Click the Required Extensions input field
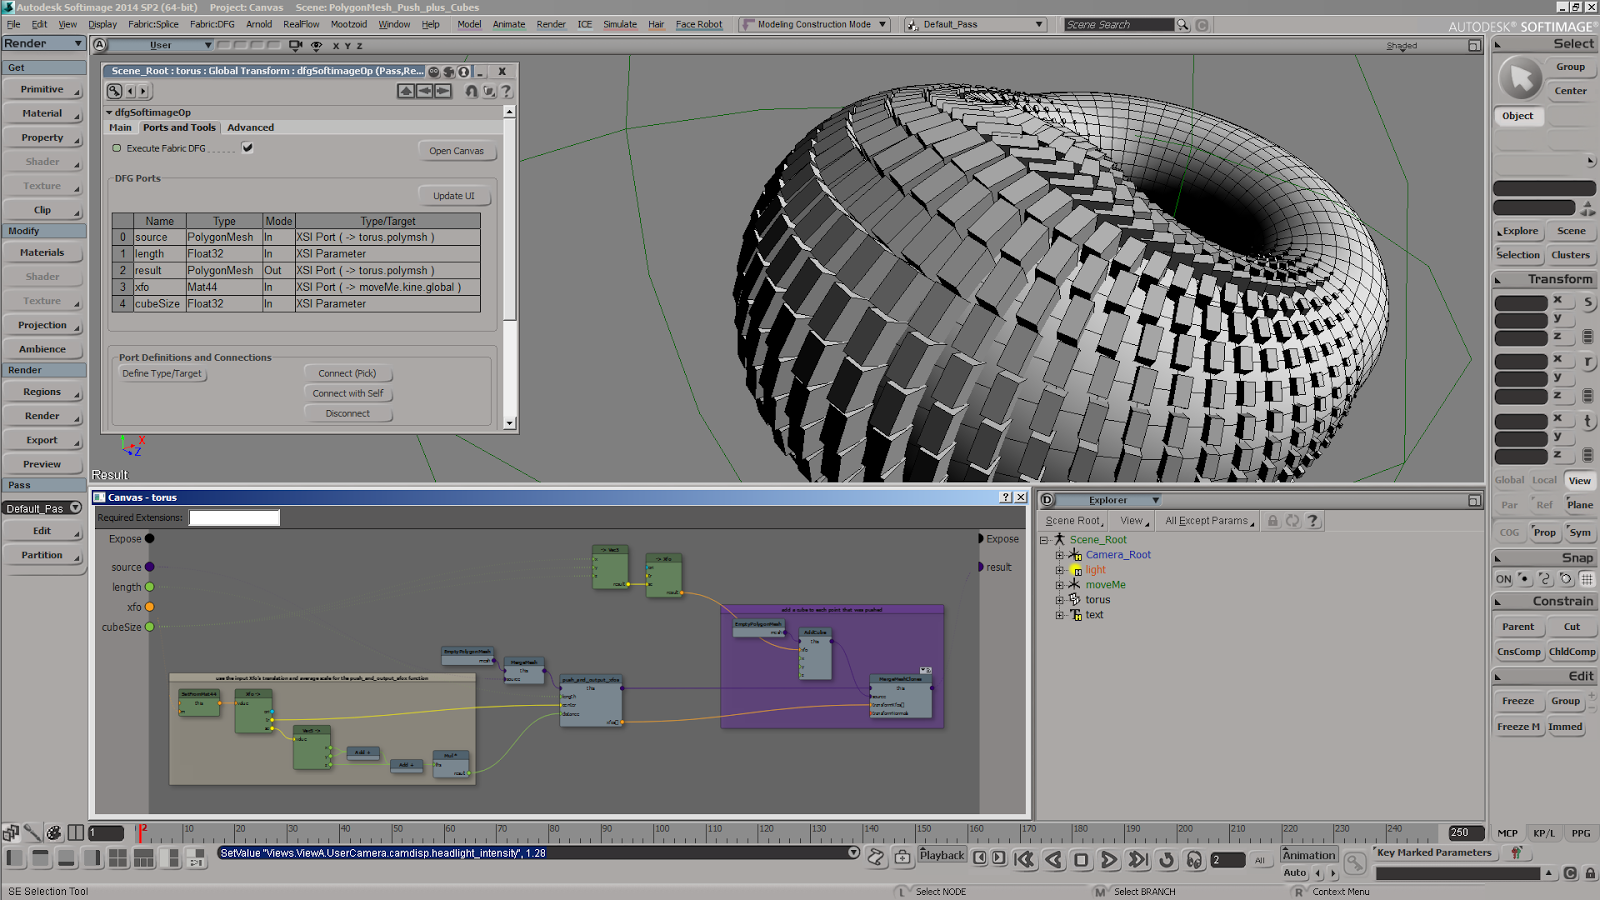 234,518
